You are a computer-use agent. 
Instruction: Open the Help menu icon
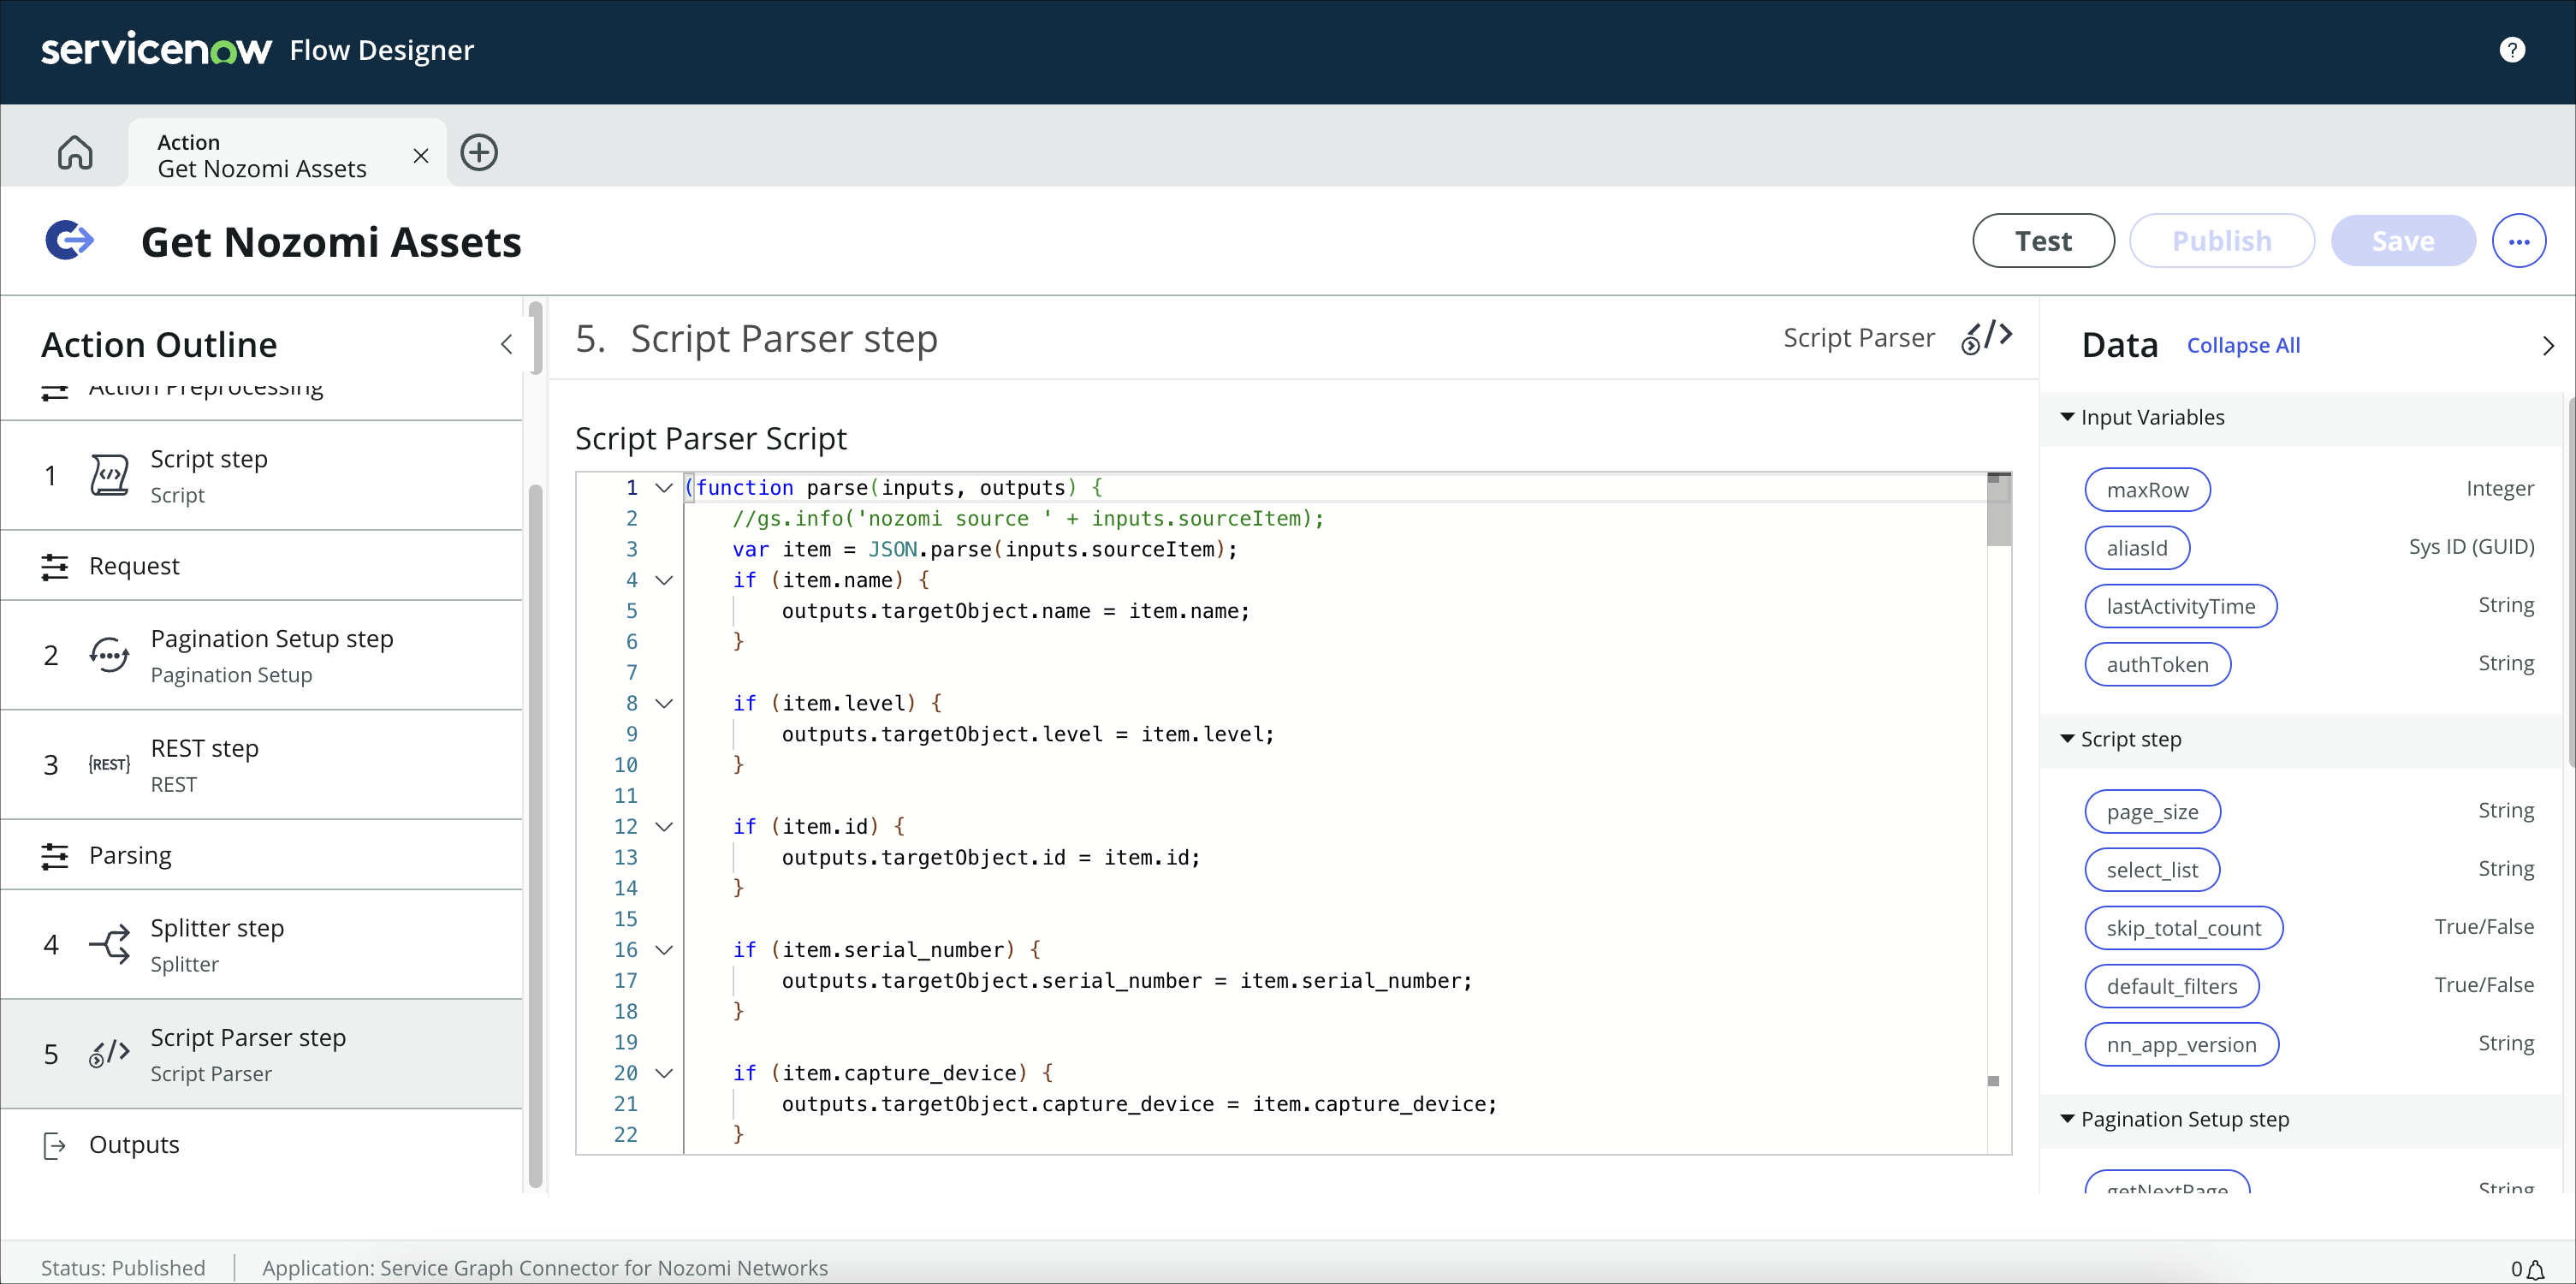click(x=2514, y=50)
